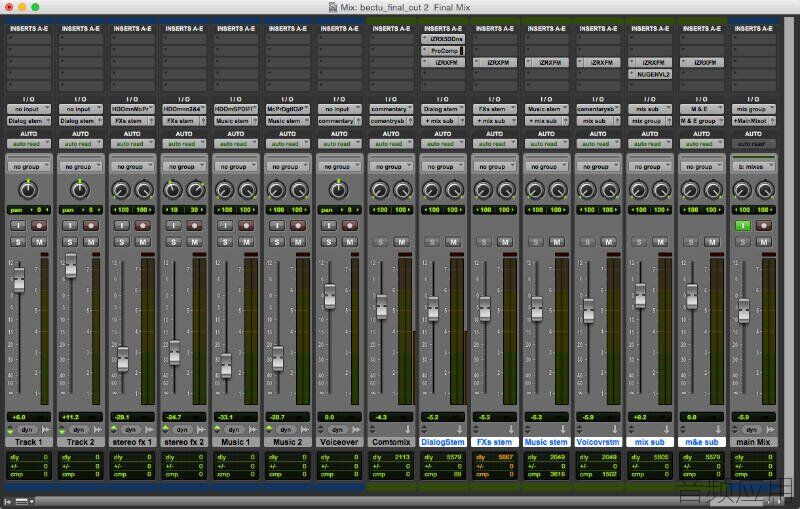Select the main Mix track name
Viewport: 800px width, 509px height.
[754, 442]
